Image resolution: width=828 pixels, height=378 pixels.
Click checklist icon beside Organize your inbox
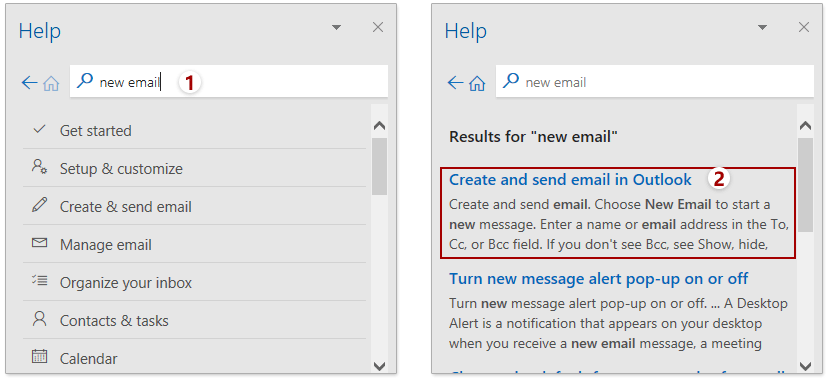tap(40, 281)
